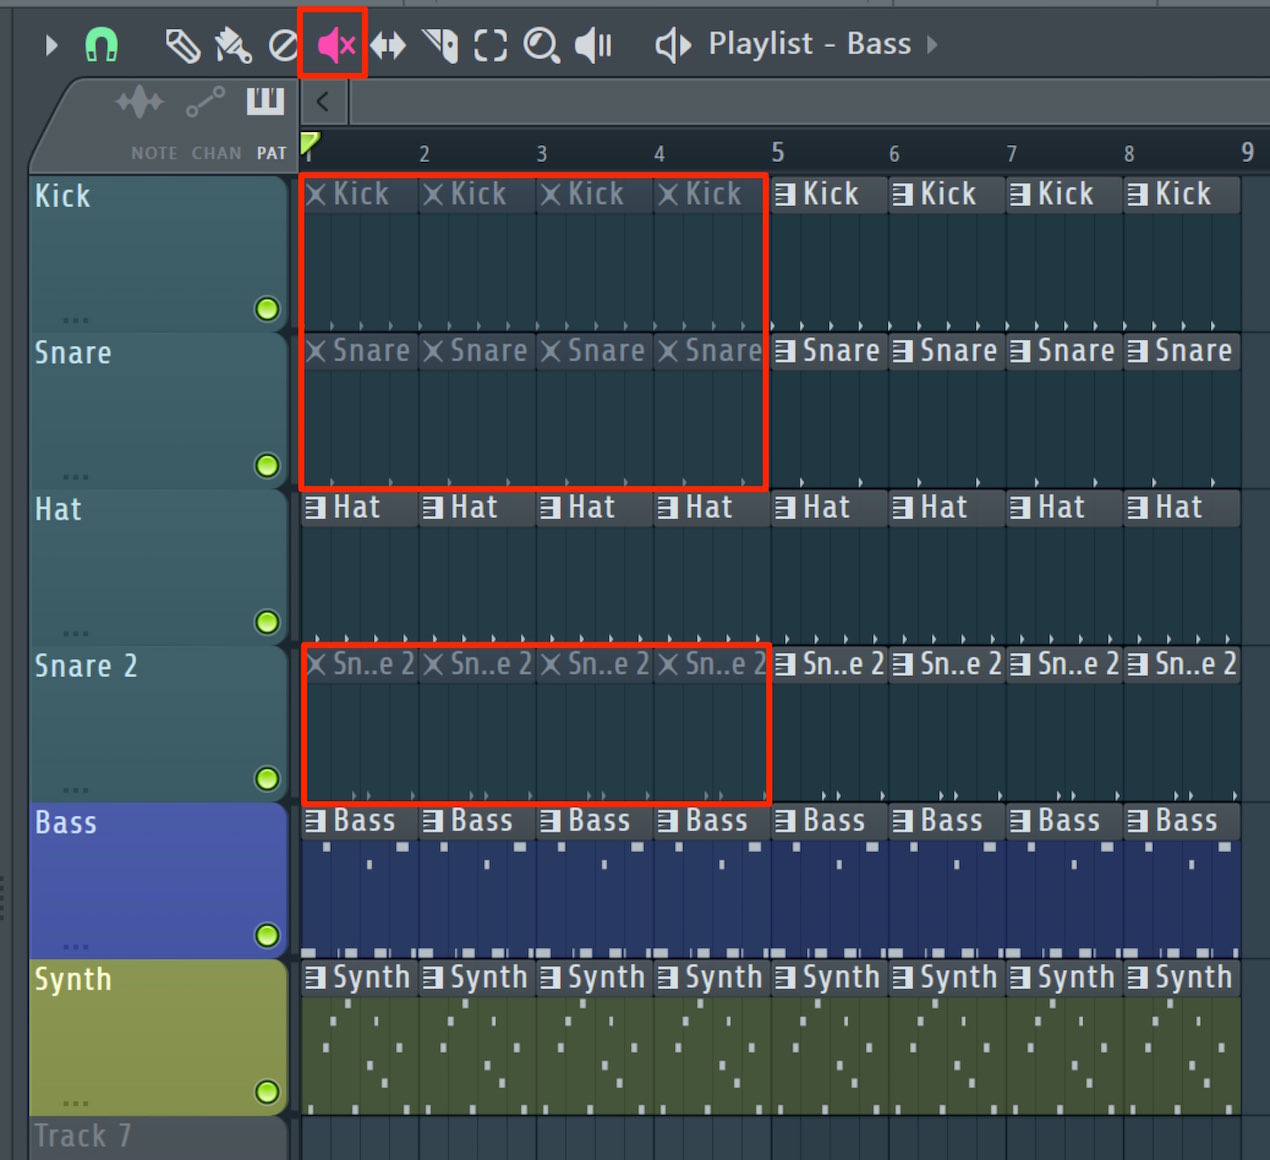Open menu icon of Synth clip at bar 8

(x=1138, y=978)
